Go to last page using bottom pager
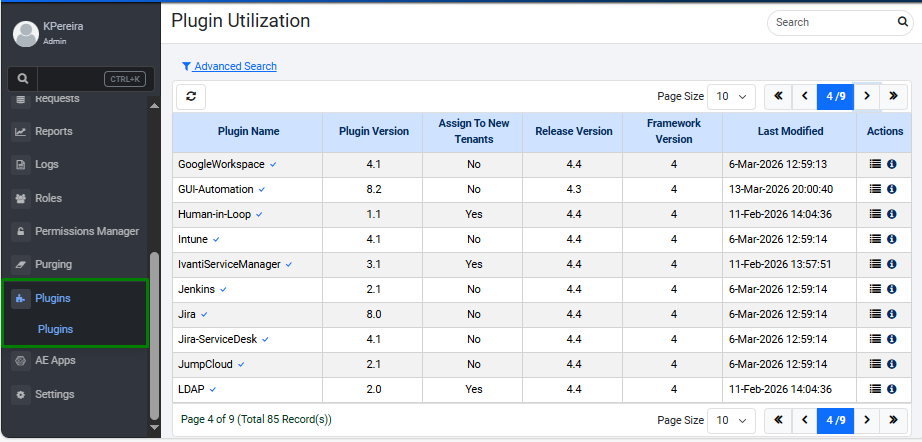 tap(894, 420)
